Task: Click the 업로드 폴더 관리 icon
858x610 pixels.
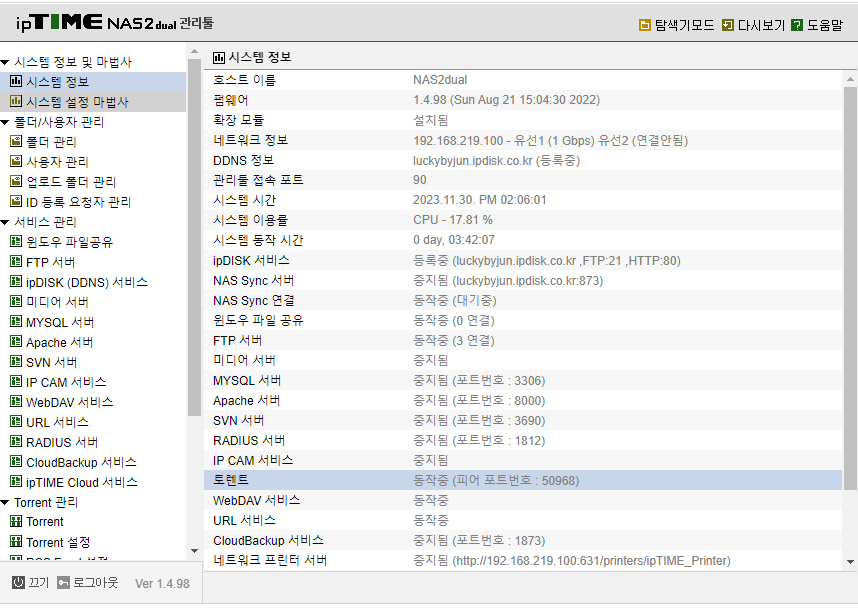Action: [x=16, y=181]
